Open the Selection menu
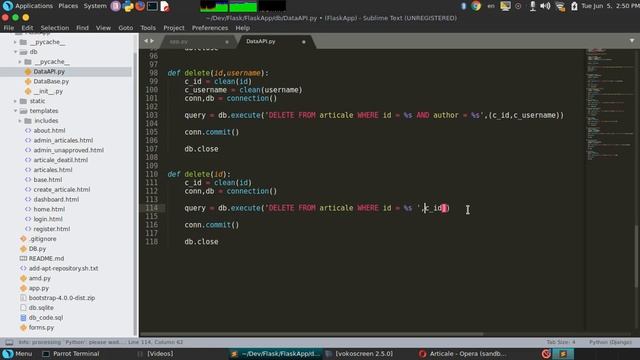Screen dimensions: 640x360 point(55,28)
